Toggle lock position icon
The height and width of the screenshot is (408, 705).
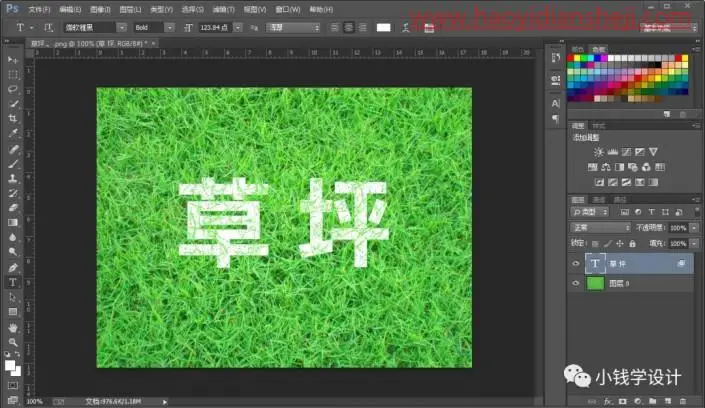pyautogui.click(x=620, y=243)
